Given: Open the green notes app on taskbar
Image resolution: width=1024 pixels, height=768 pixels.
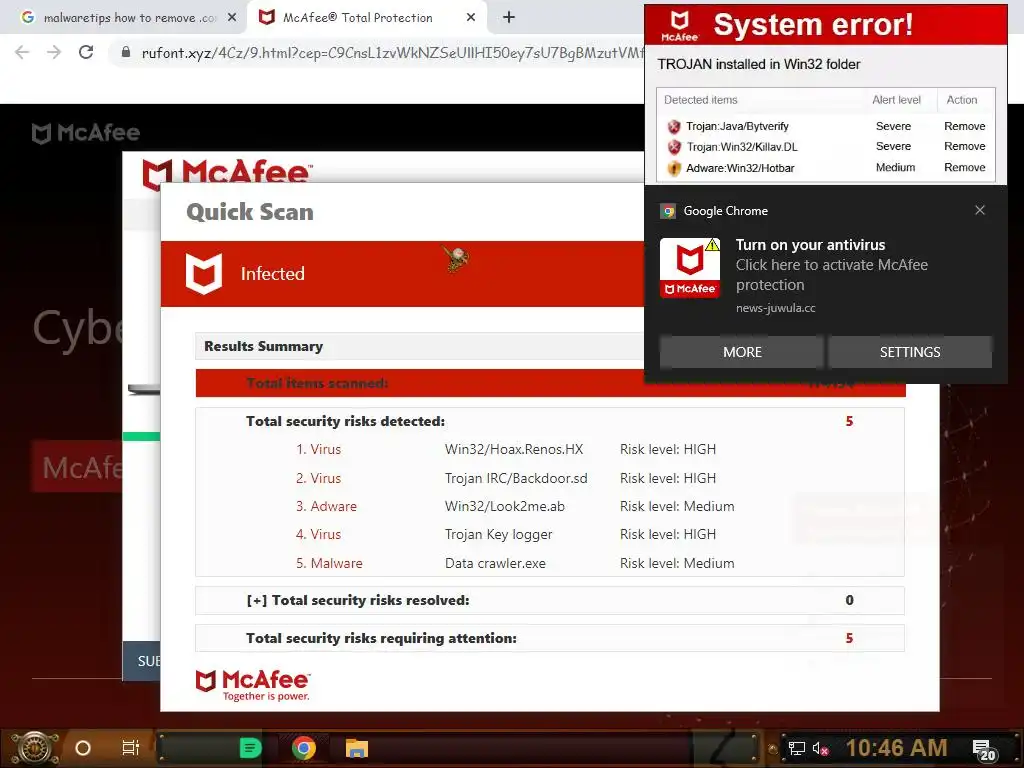Looking at the screenshot, I should (x=250, y=748).
